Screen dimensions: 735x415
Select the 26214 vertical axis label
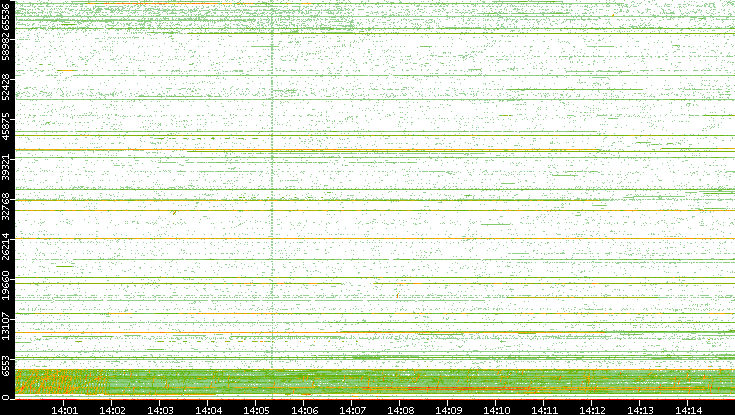point(8,246)
